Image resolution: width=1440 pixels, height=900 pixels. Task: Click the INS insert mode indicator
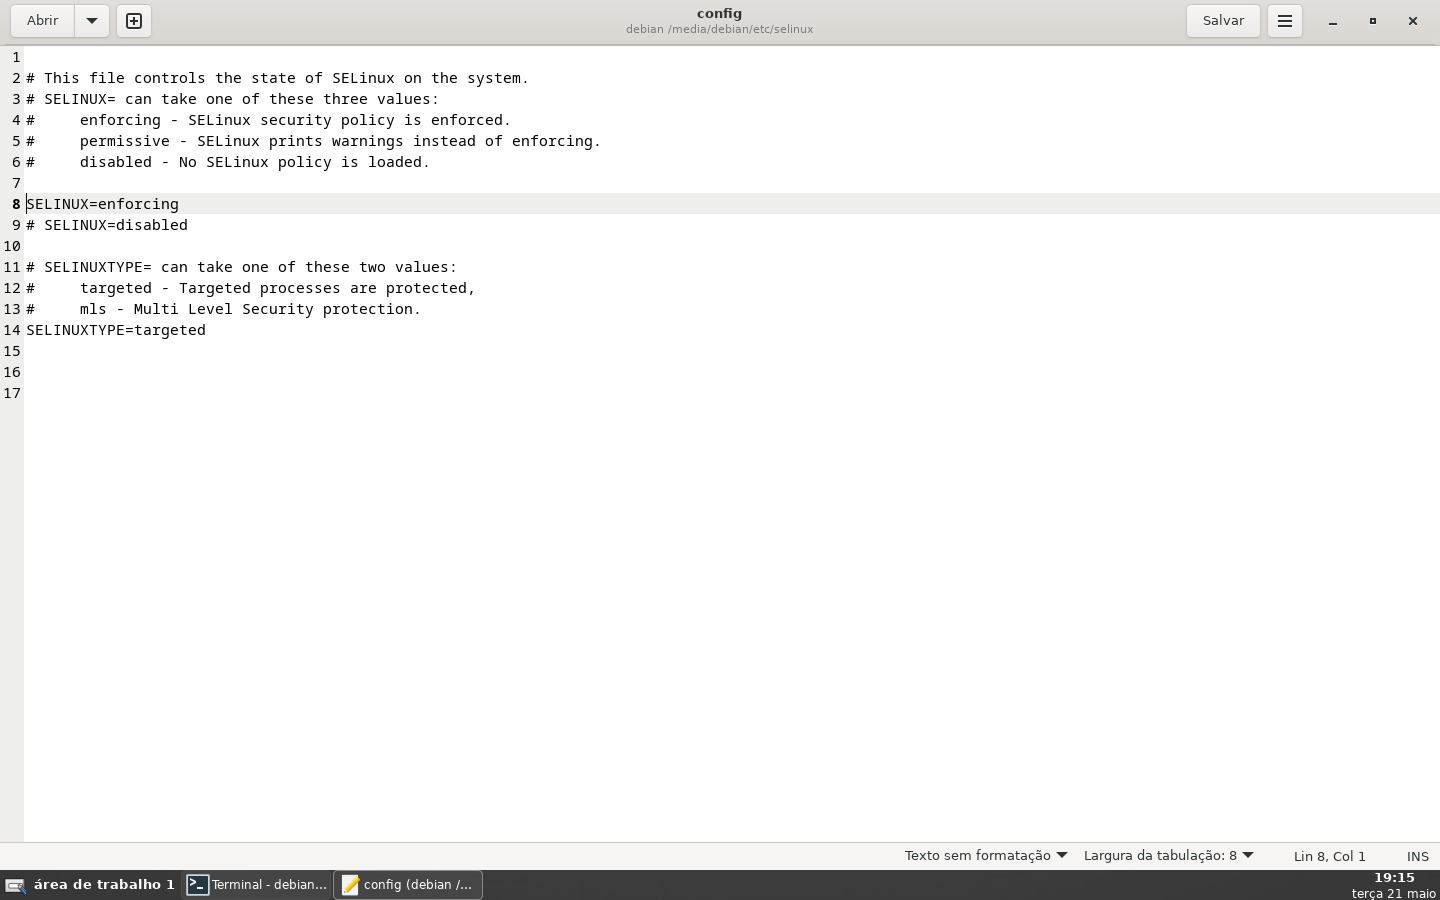1418,856
